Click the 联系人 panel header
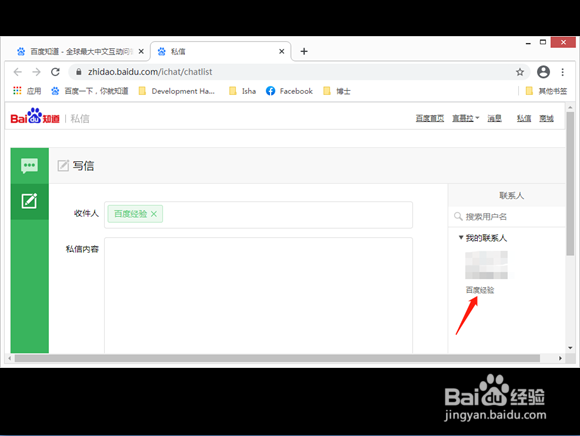Viewport: 580px width, 436px height. (x=512, y=196)
